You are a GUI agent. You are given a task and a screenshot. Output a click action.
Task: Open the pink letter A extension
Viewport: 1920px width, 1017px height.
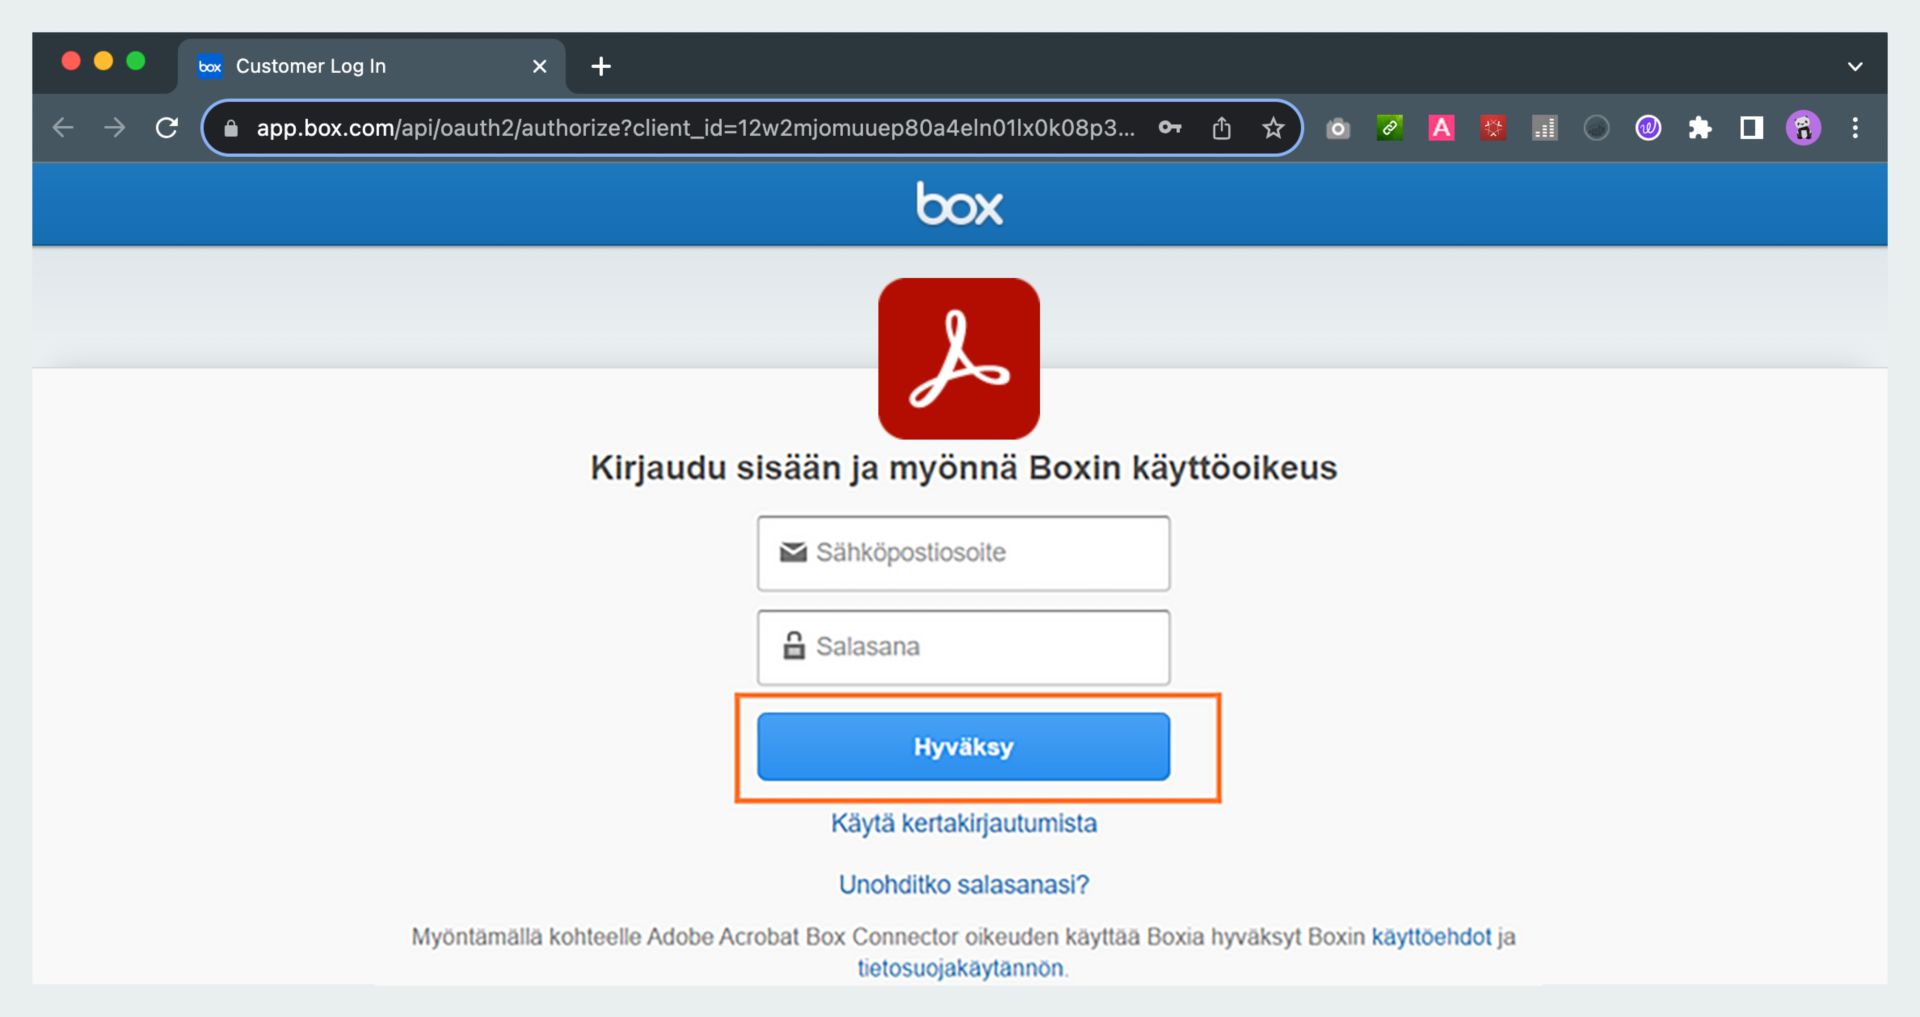pos(1441,128)
